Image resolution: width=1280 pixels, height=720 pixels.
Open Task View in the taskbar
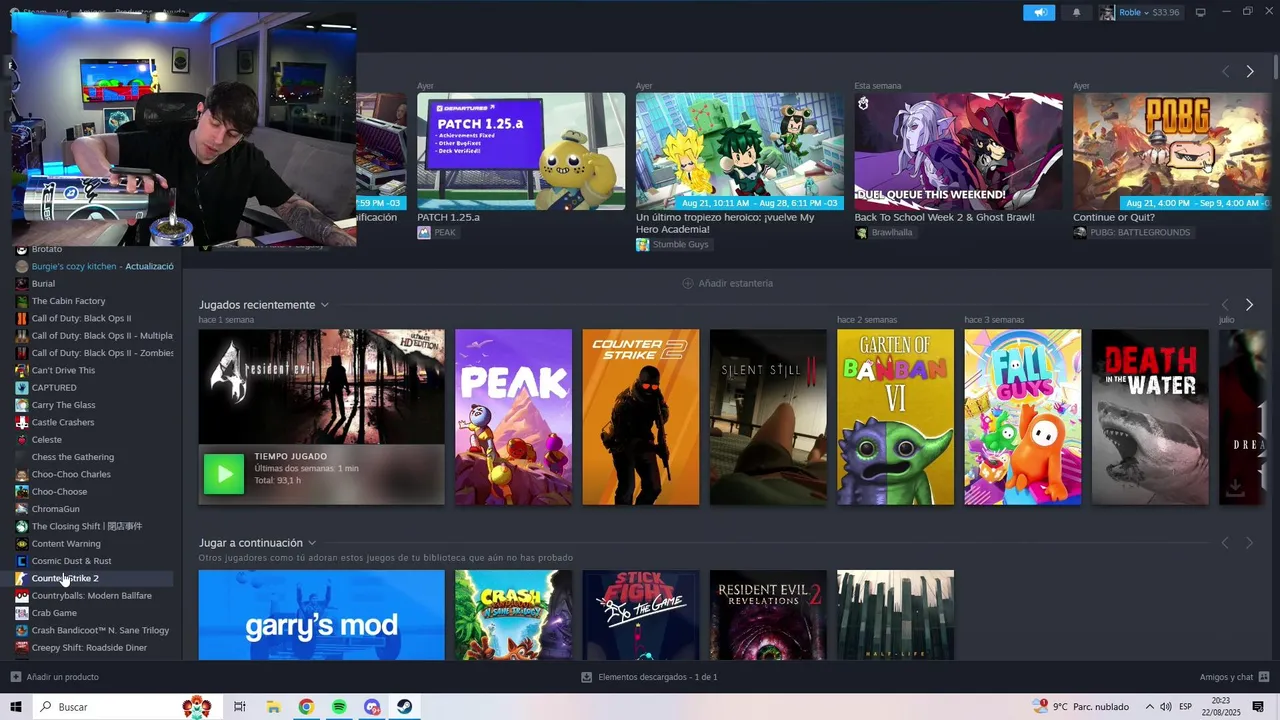click(240, 707)
